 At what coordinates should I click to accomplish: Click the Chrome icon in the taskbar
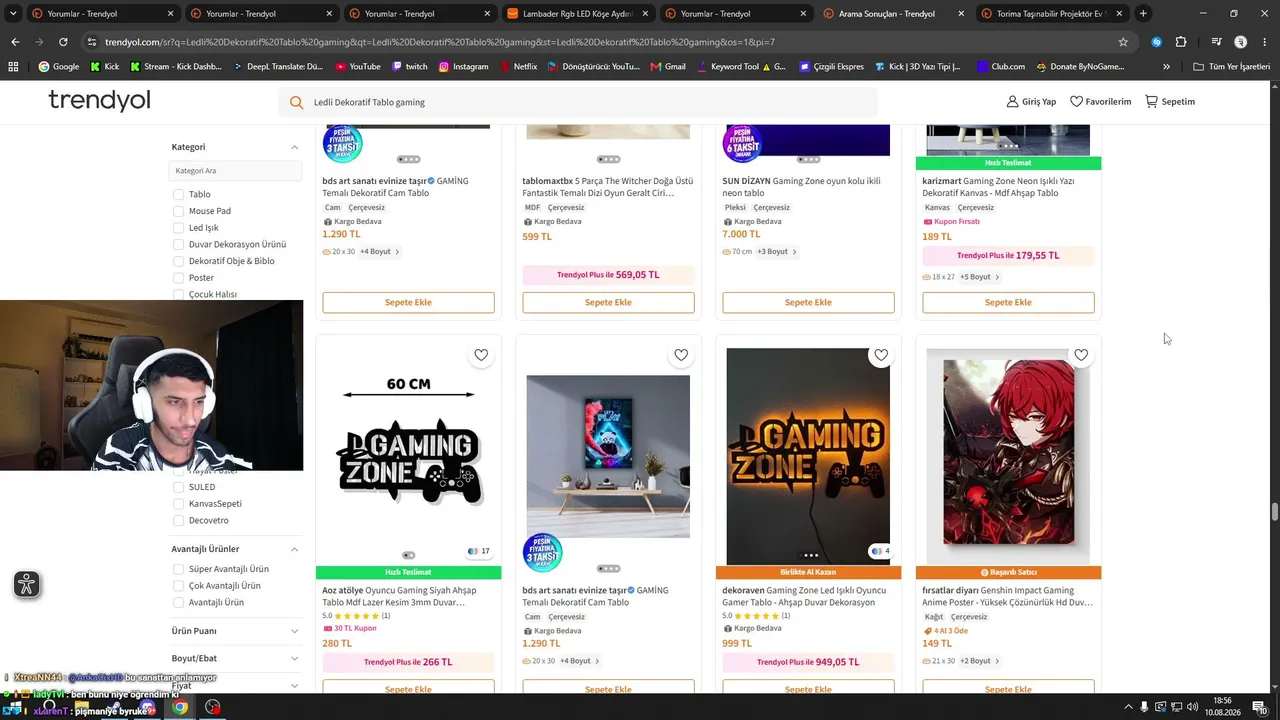coord(180,707)
